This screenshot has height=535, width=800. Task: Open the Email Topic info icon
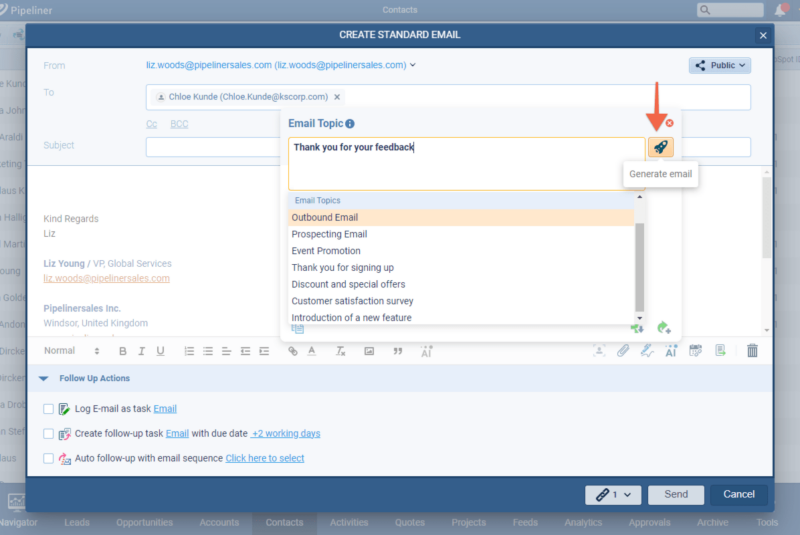tap(350, 124)
